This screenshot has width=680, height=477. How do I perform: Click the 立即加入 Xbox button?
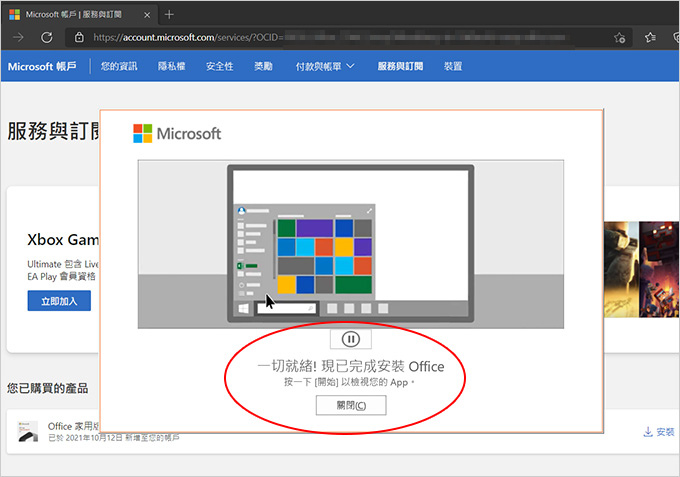[59, 301]
